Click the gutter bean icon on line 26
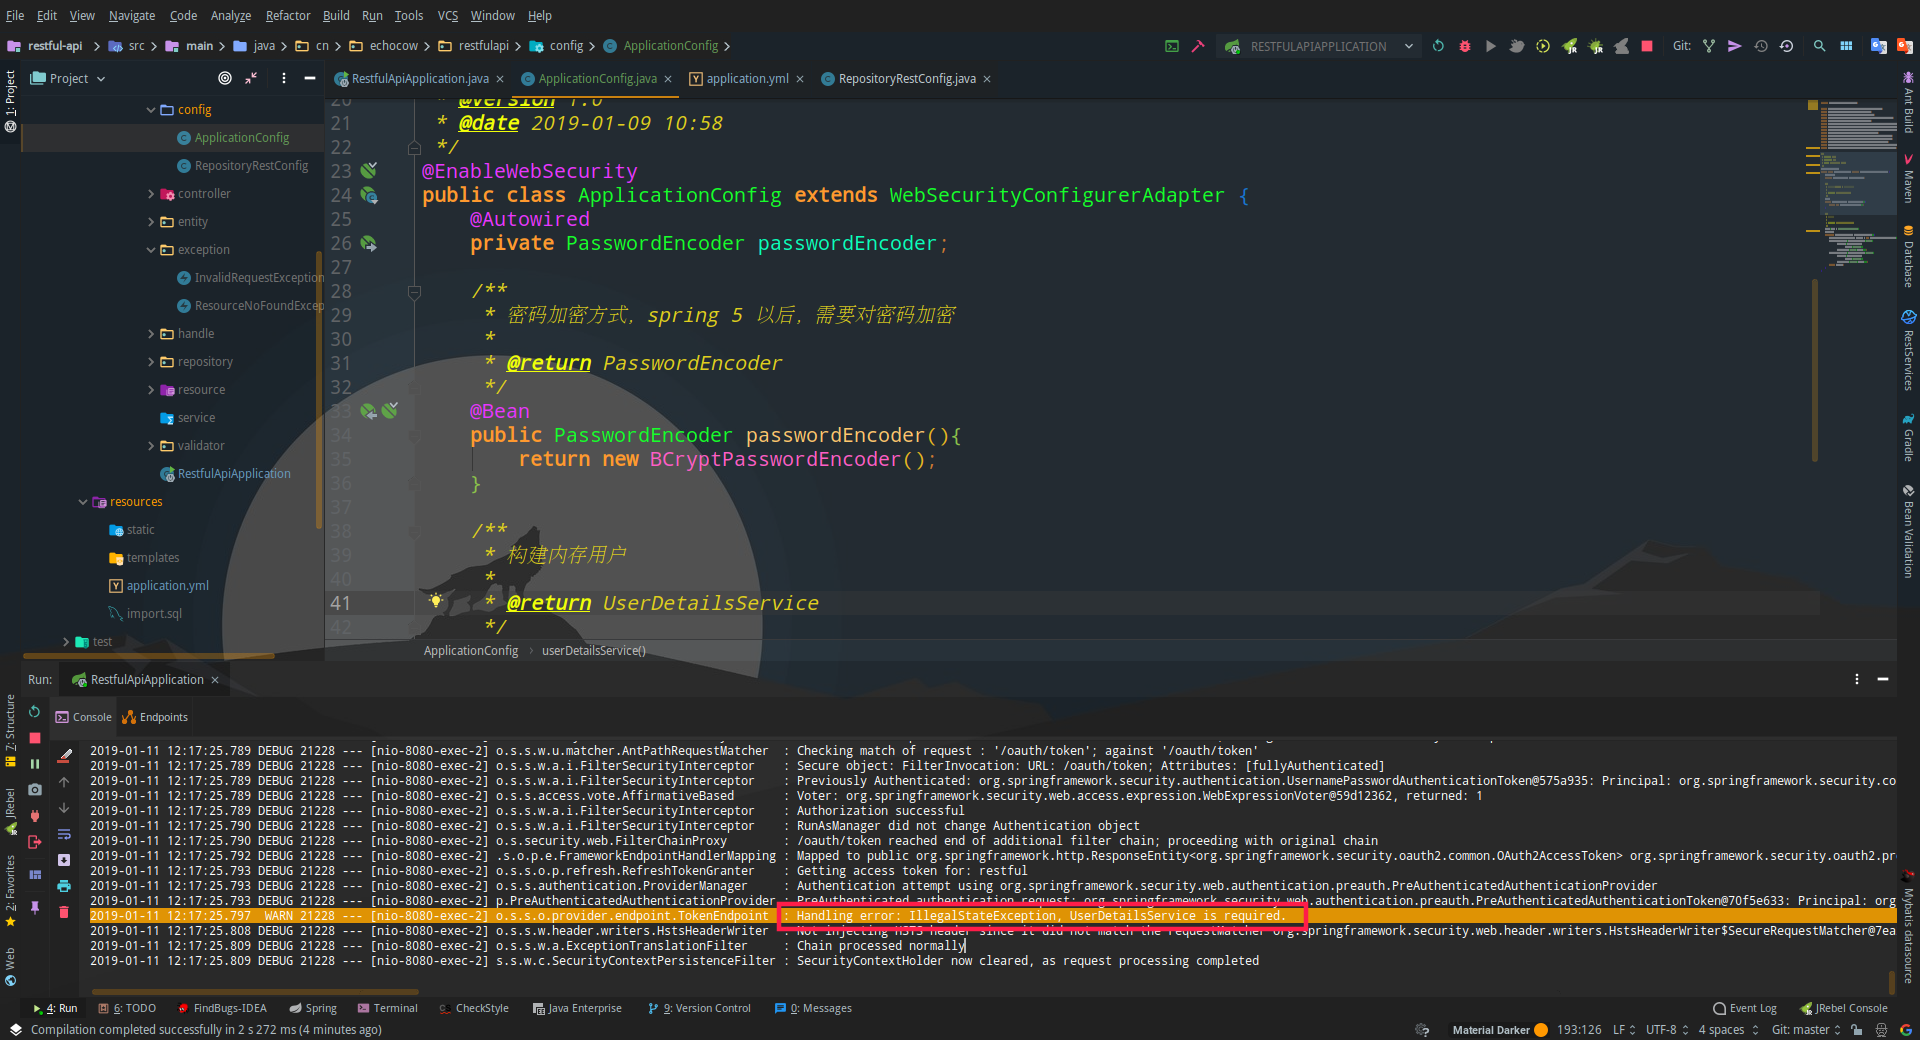 point(369,243)
